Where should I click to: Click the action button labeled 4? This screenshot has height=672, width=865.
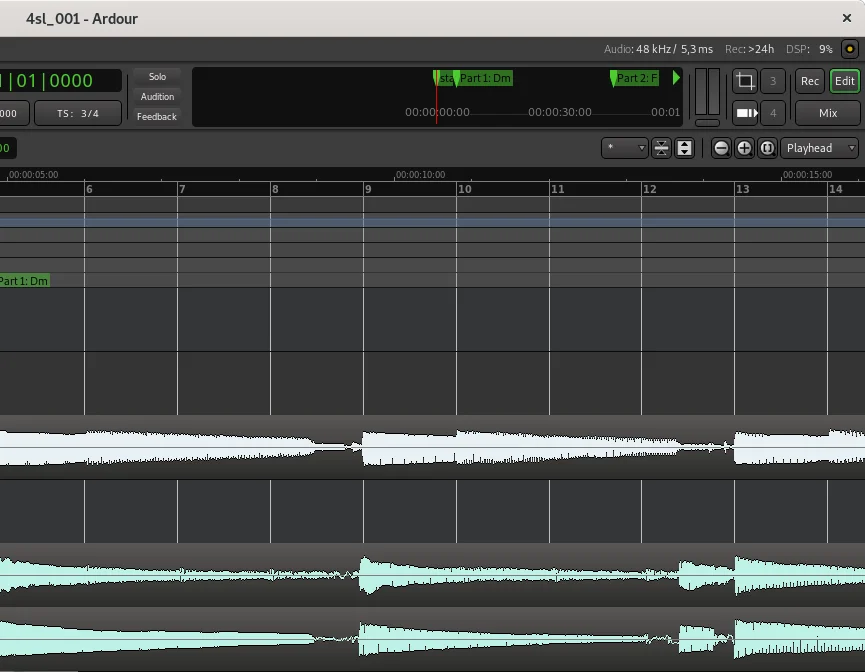773,113
